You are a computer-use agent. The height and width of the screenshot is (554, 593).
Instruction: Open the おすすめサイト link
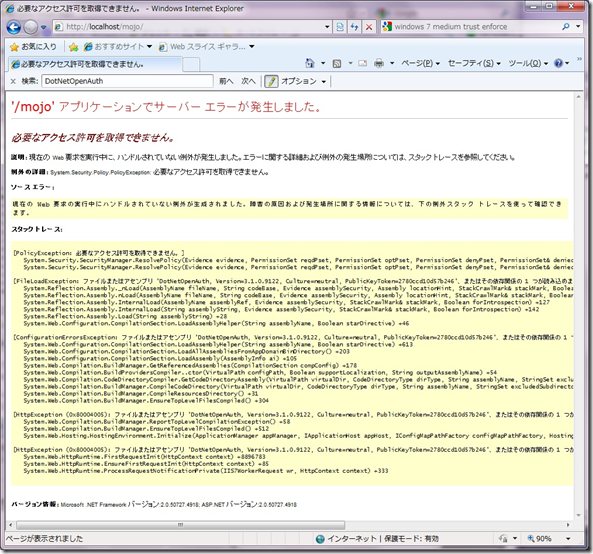point(118,47)
